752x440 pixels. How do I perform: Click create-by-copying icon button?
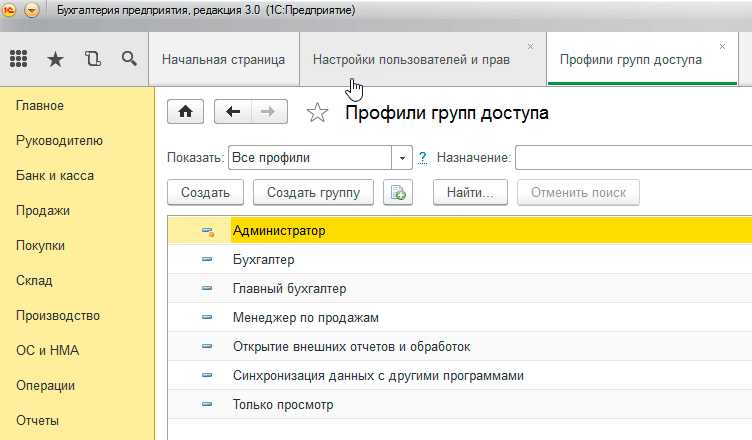[398, 192]
